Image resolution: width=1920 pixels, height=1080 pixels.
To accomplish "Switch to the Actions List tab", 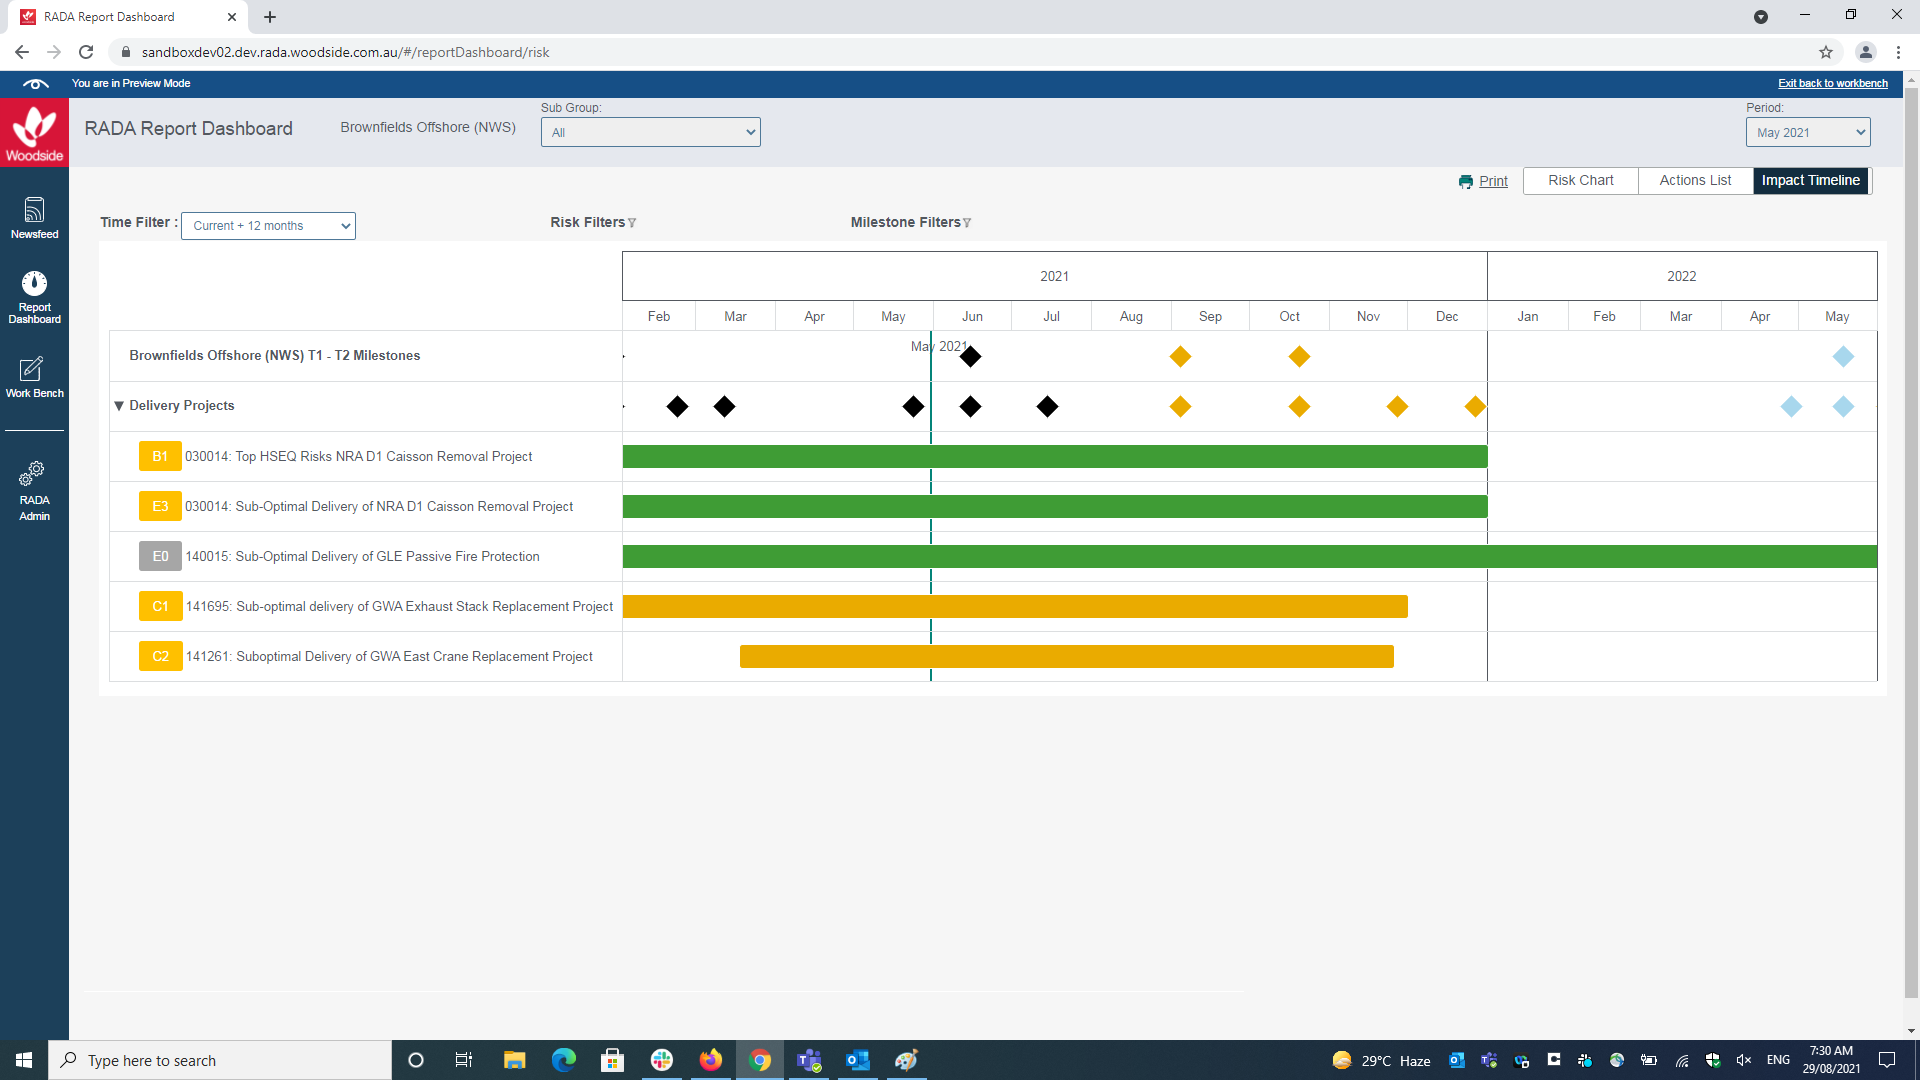I will (1695, 181).
